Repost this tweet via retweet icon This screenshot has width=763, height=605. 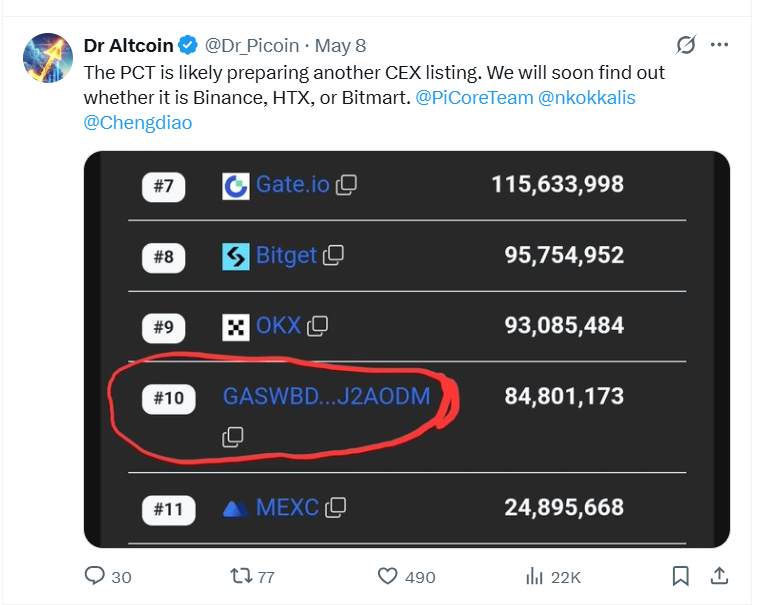(241, 576)
